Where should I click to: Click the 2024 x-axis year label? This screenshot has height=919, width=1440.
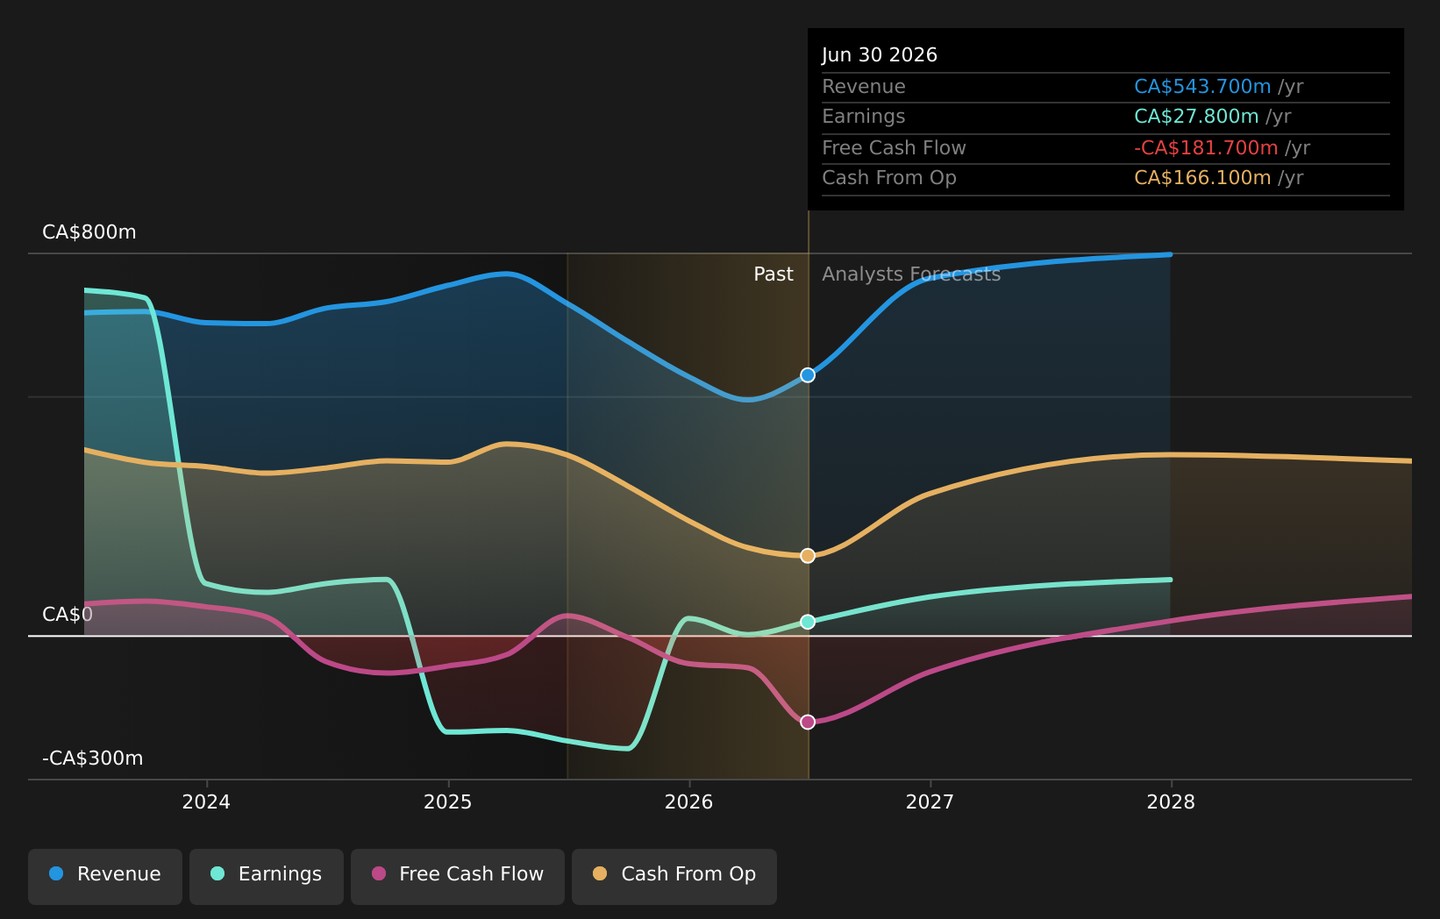point(206,802)
